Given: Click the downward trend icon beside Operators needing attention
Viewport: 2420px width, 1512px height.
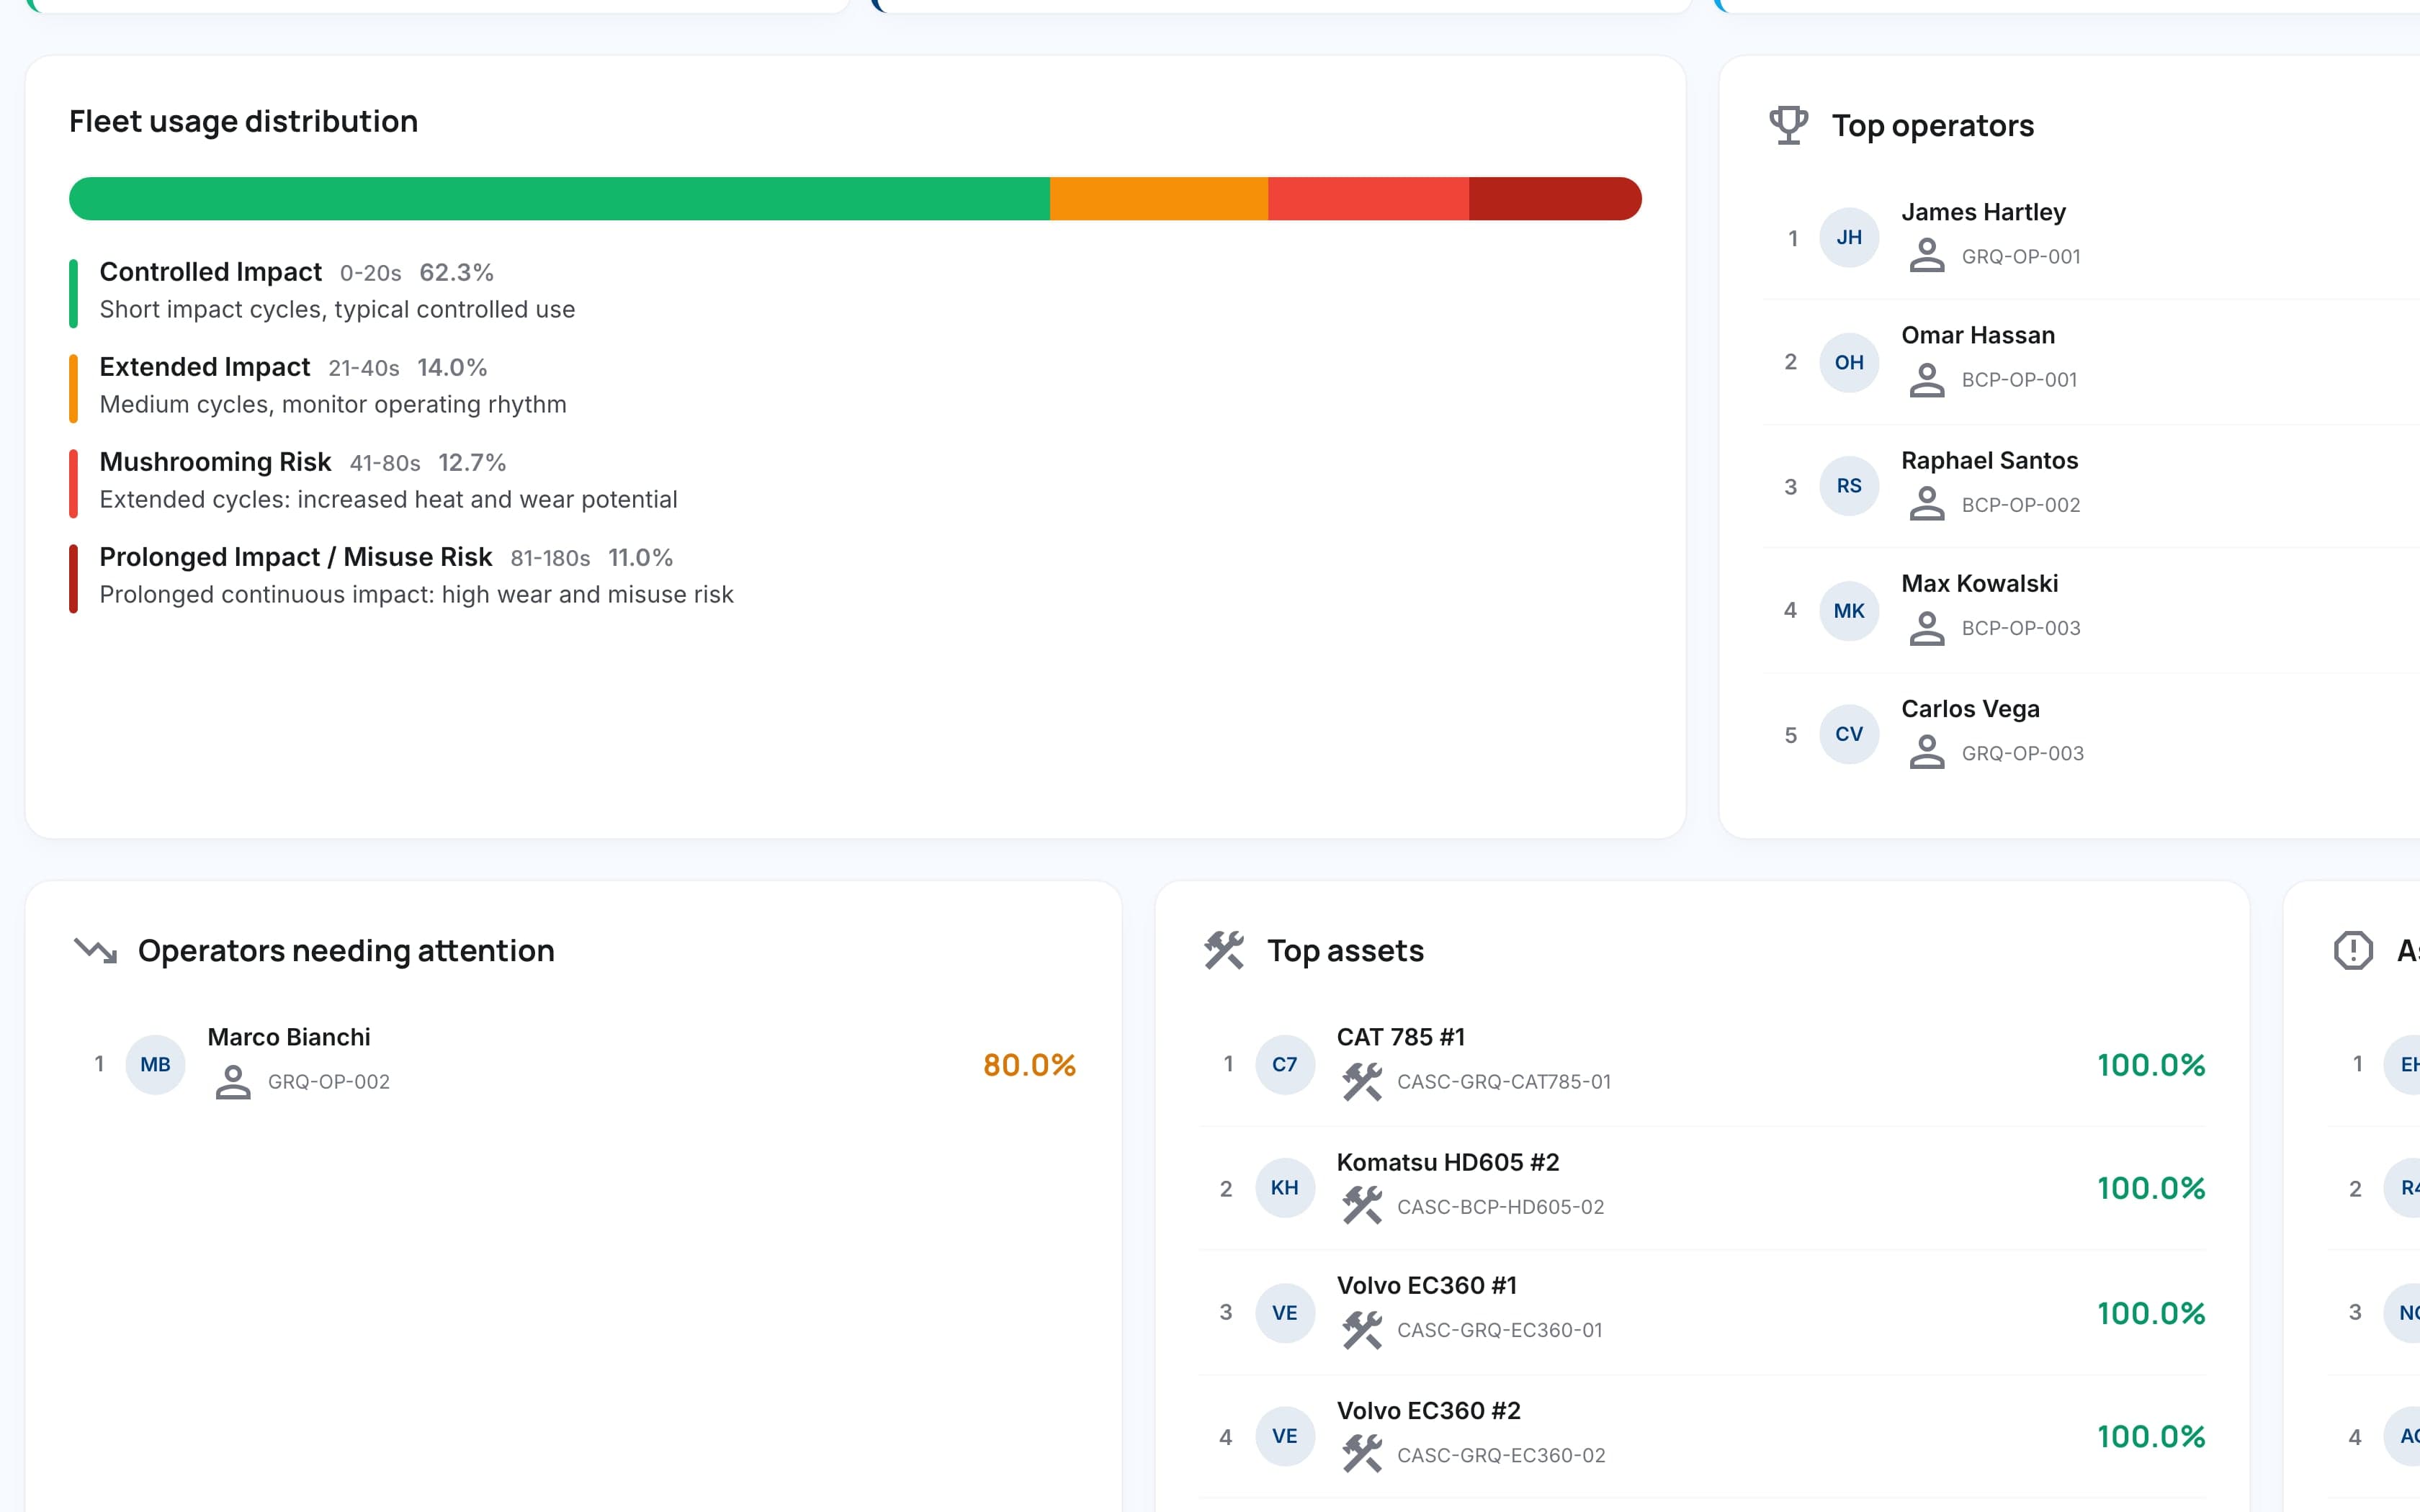Looking at the screenshot, I should (96, 950).
